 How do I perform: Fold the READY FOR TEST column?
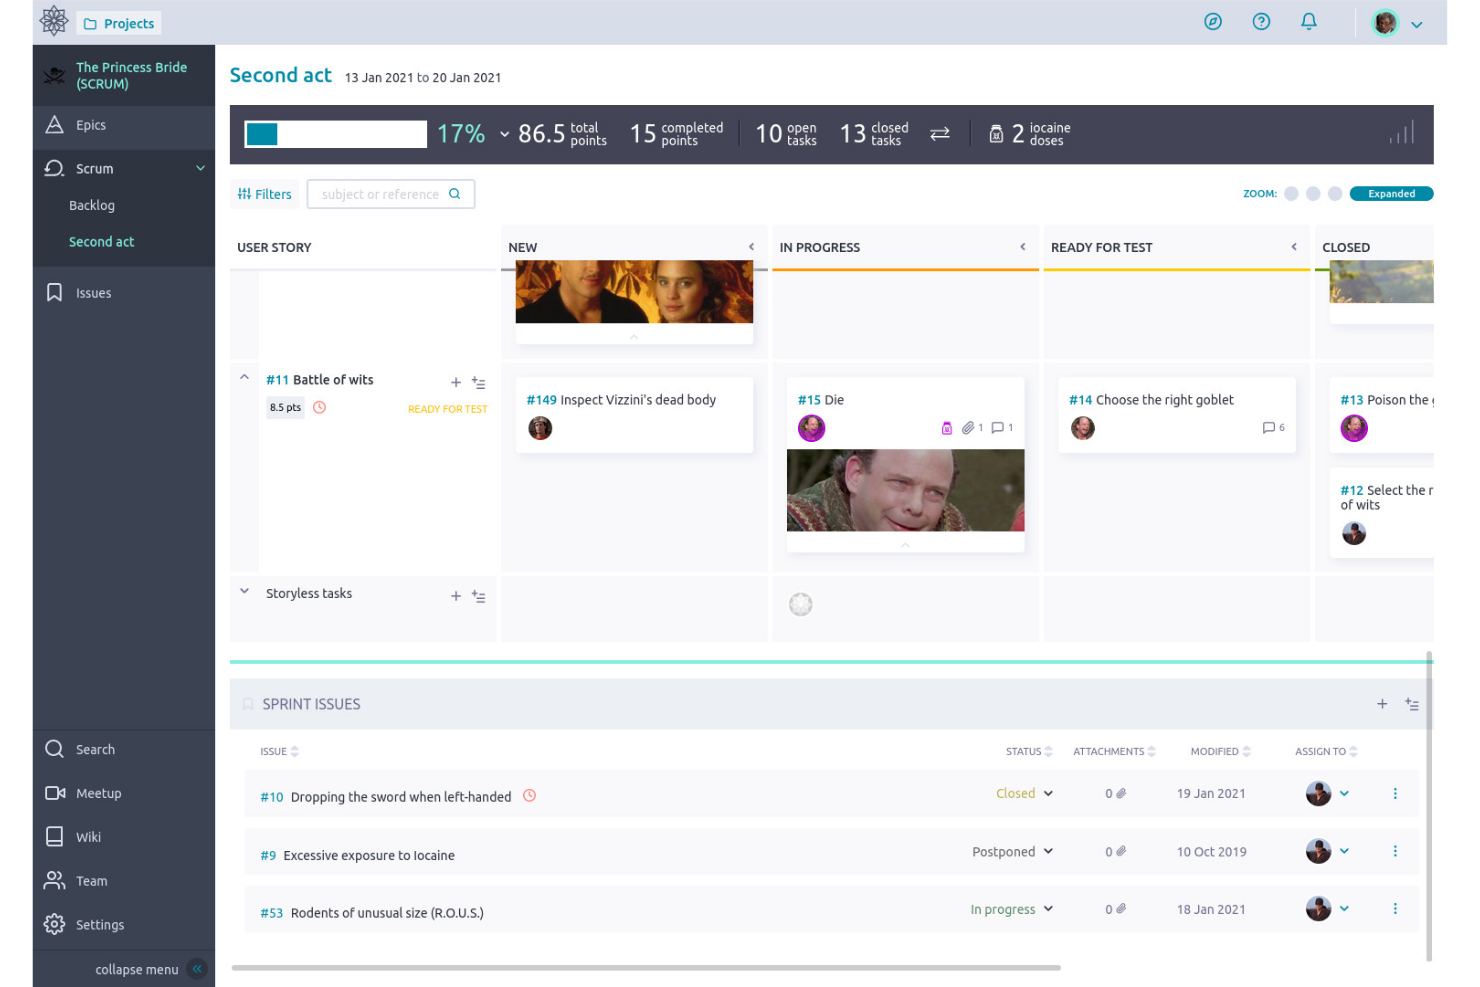point(1293,247)
